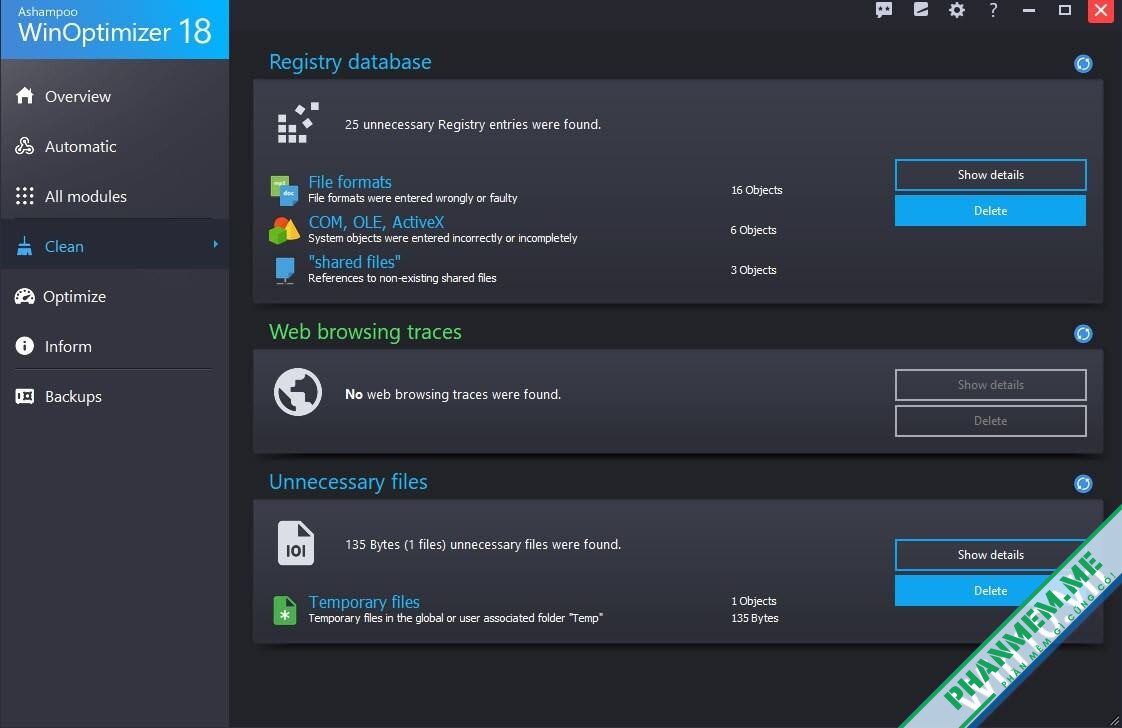Image resolution: width=1122 pixels, height=728 pixels.
Task: Click the "25 unnecessary Registry entries were found" text
Action: pos(473,125)
